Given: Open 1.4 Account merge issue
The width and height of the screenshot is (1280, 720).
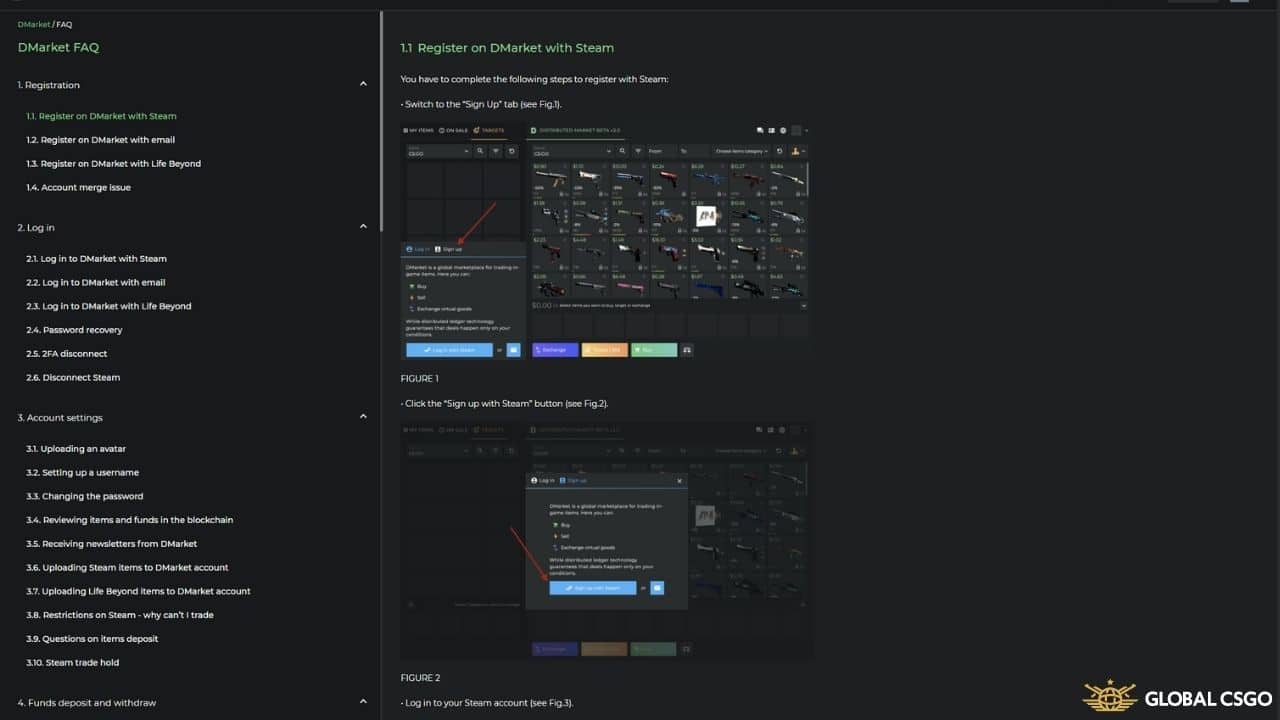Looking at the screenshot, I should (x=79, y=188).
